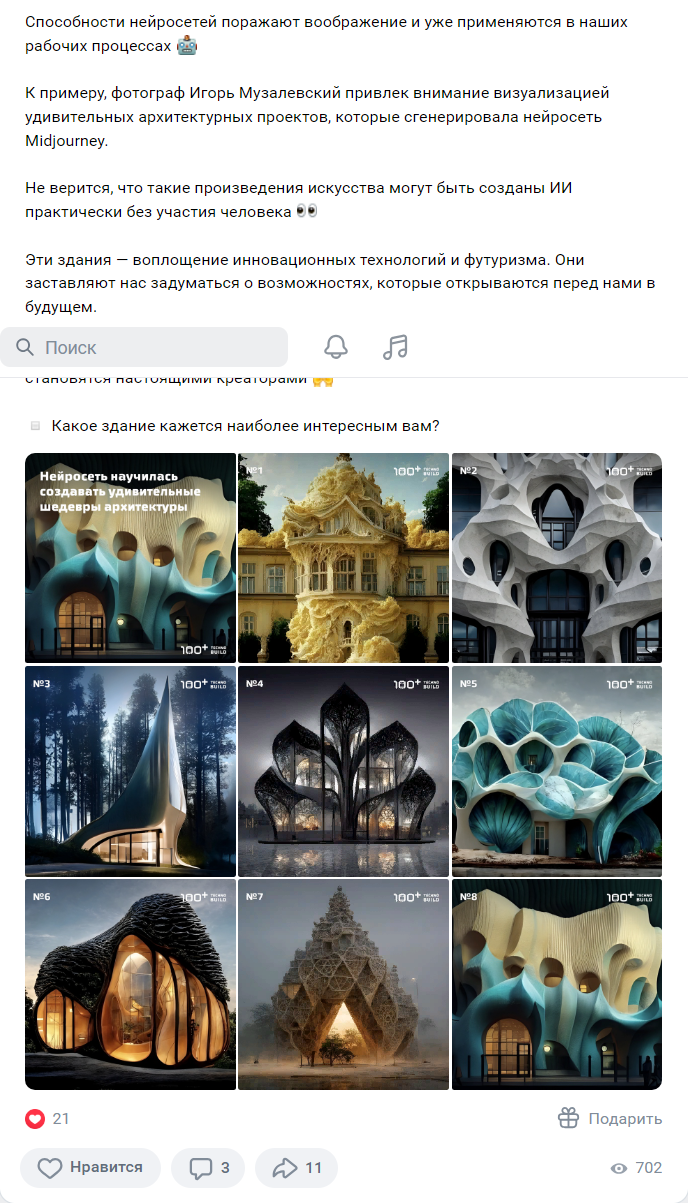Viewport: 688px width, 1203px height.
Task: Open image №1 yellow ornate mansion
Action: point(343,558)
